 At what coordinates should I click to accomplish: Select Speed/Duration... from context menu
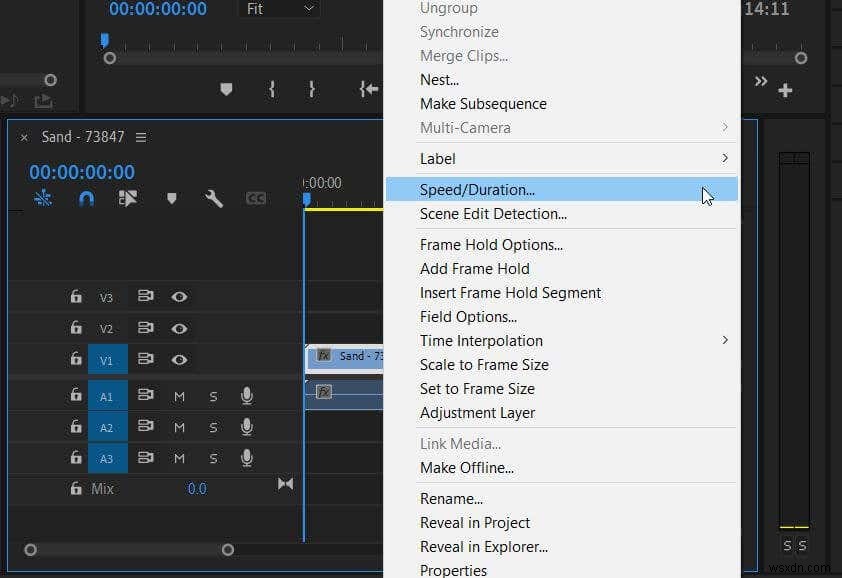click(x=477, y=189)
